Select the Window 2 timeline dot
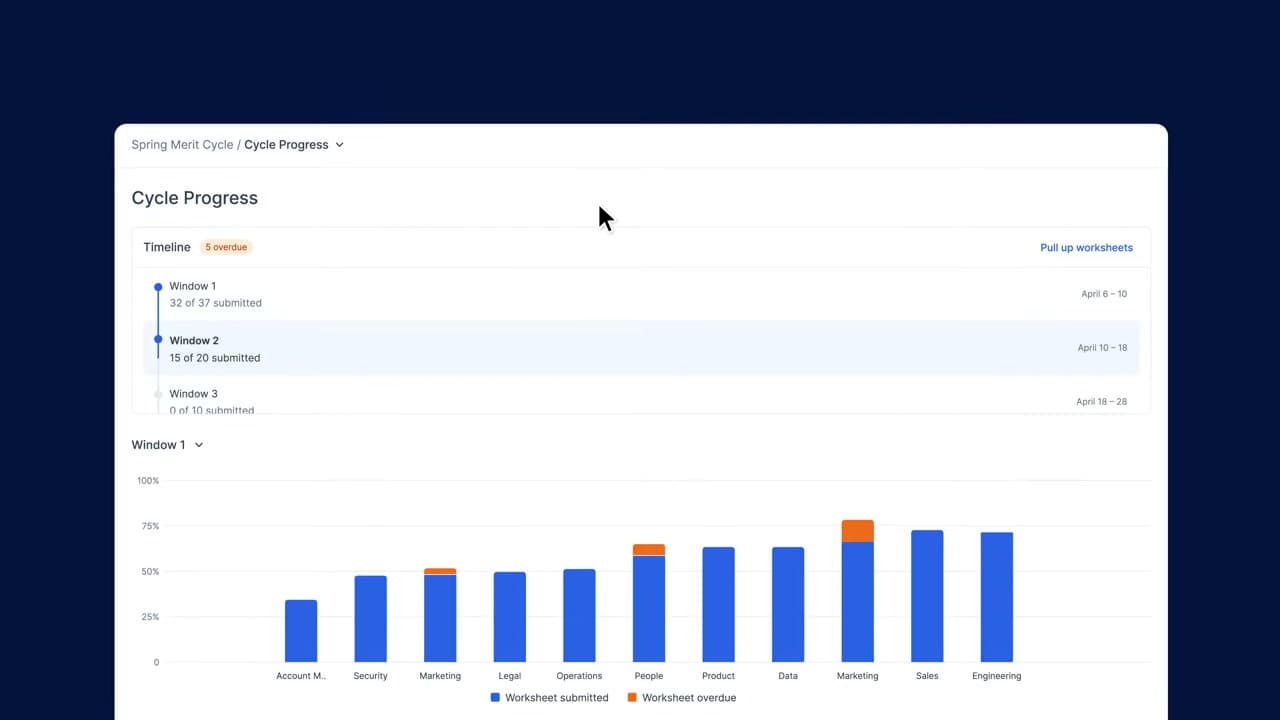The image size is (1280, 720). (x=158, y=340)
